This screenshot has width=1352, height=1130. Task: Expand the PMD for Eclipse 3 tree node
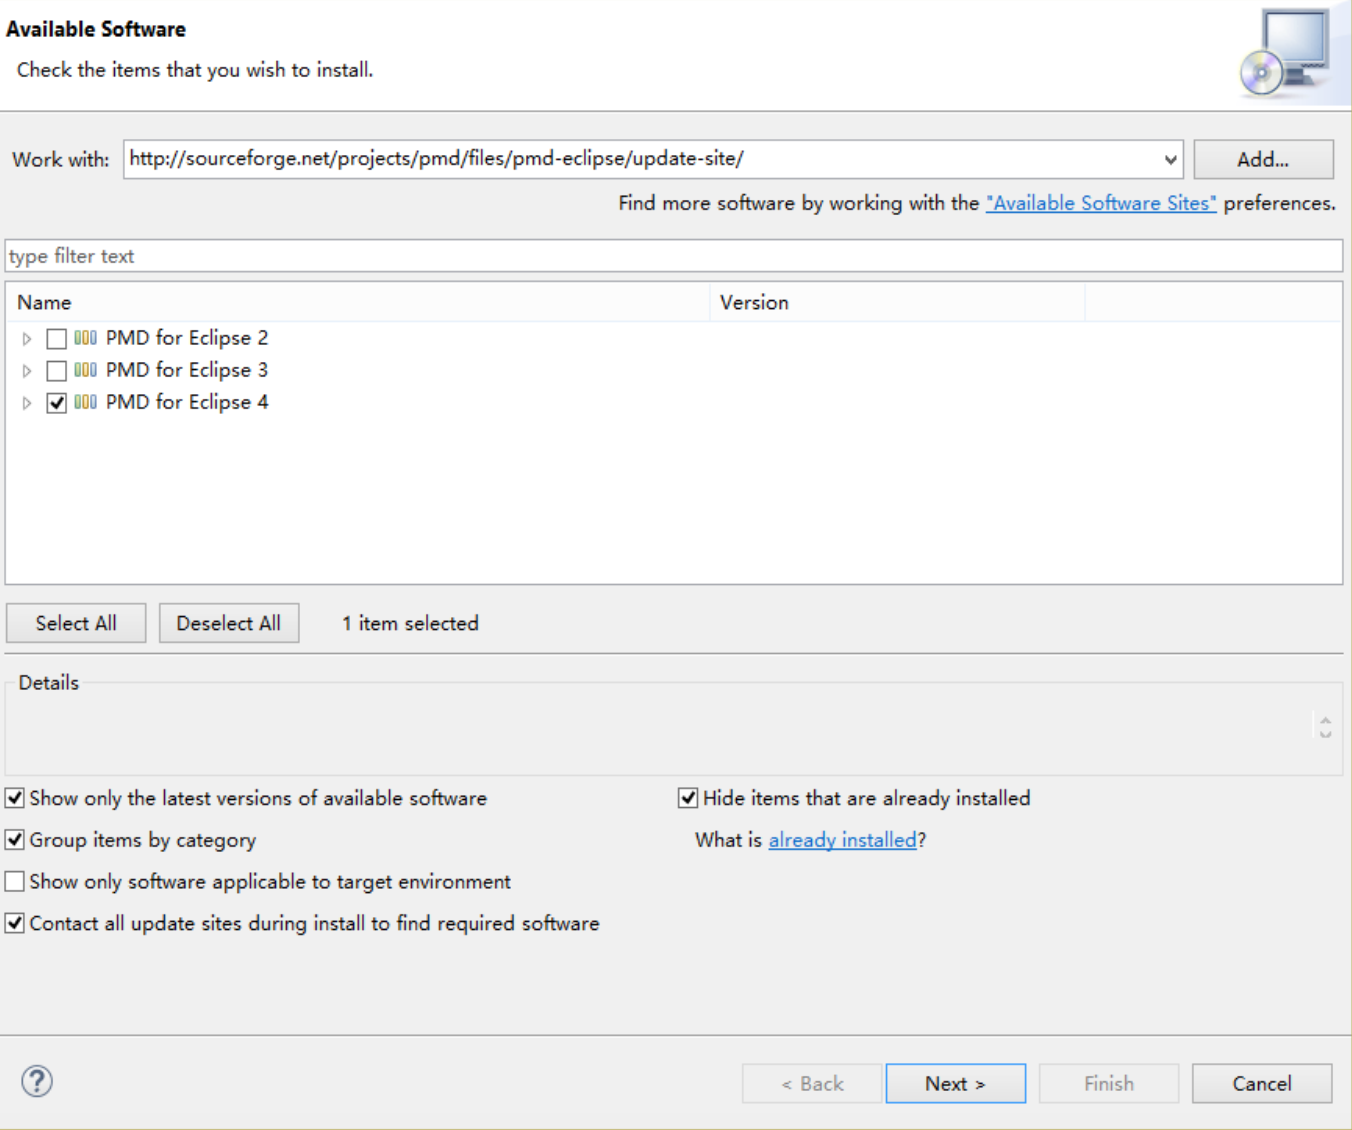(27, 371)
